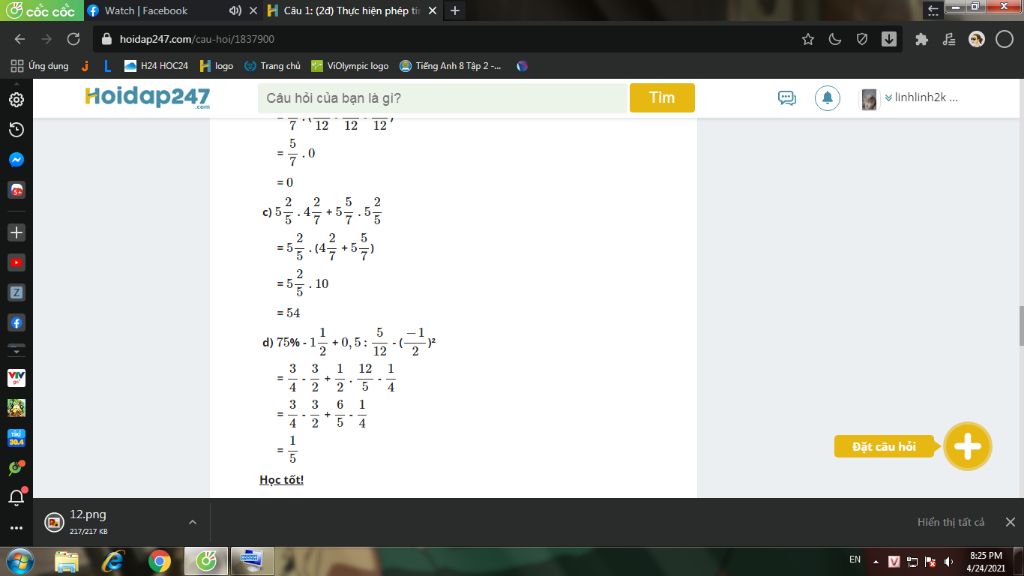
Task: Click the Đặt câu hỏi button
Action: pyautogui.click(x=884, y=447)
